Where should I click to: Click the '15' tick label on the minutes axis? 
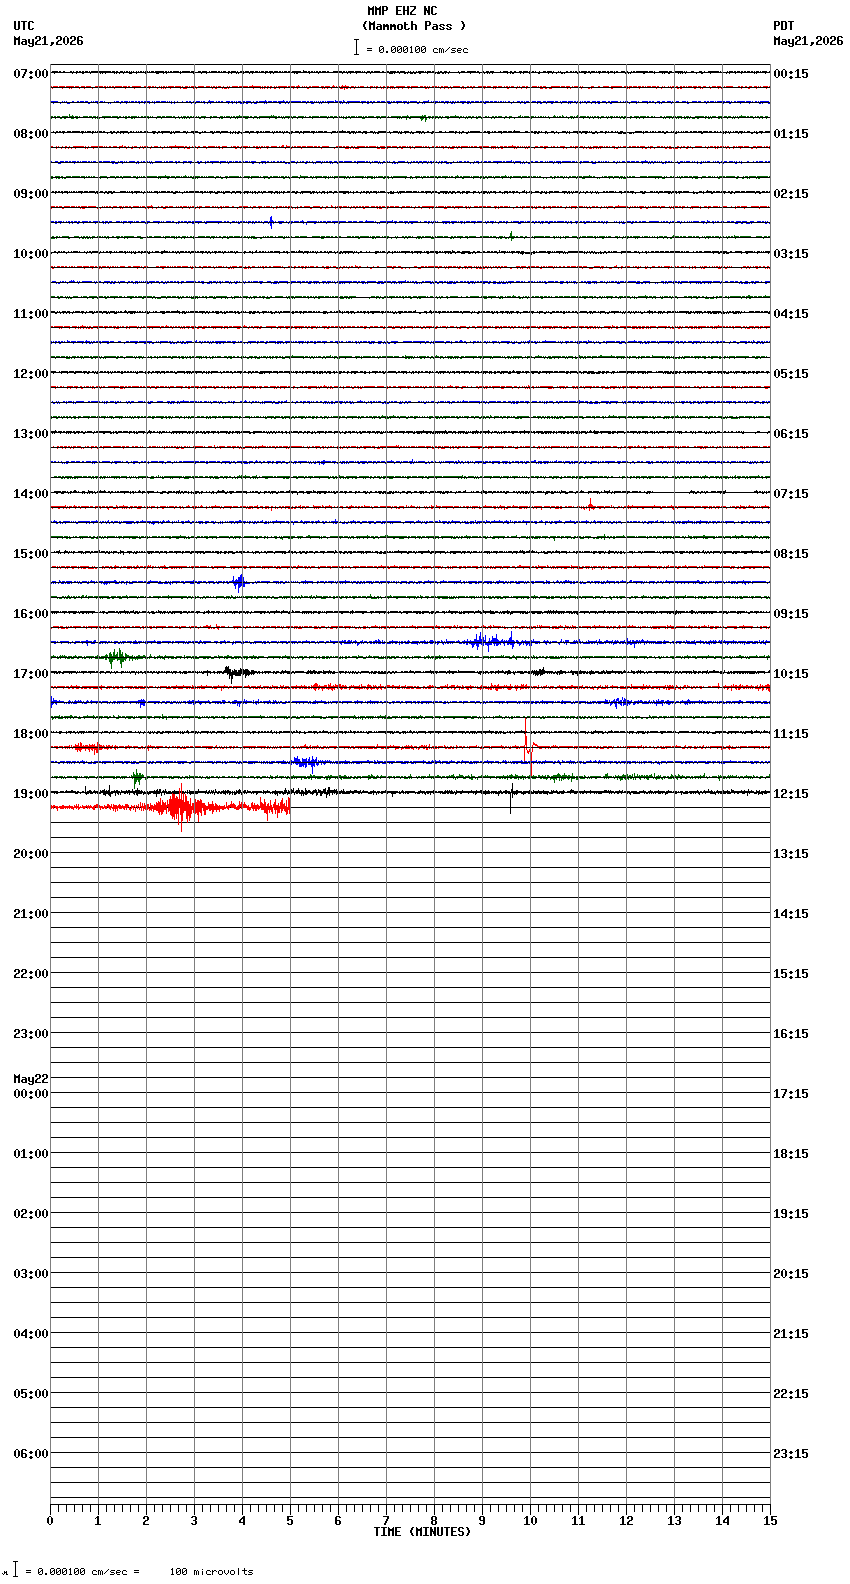tap(770, 1521)
